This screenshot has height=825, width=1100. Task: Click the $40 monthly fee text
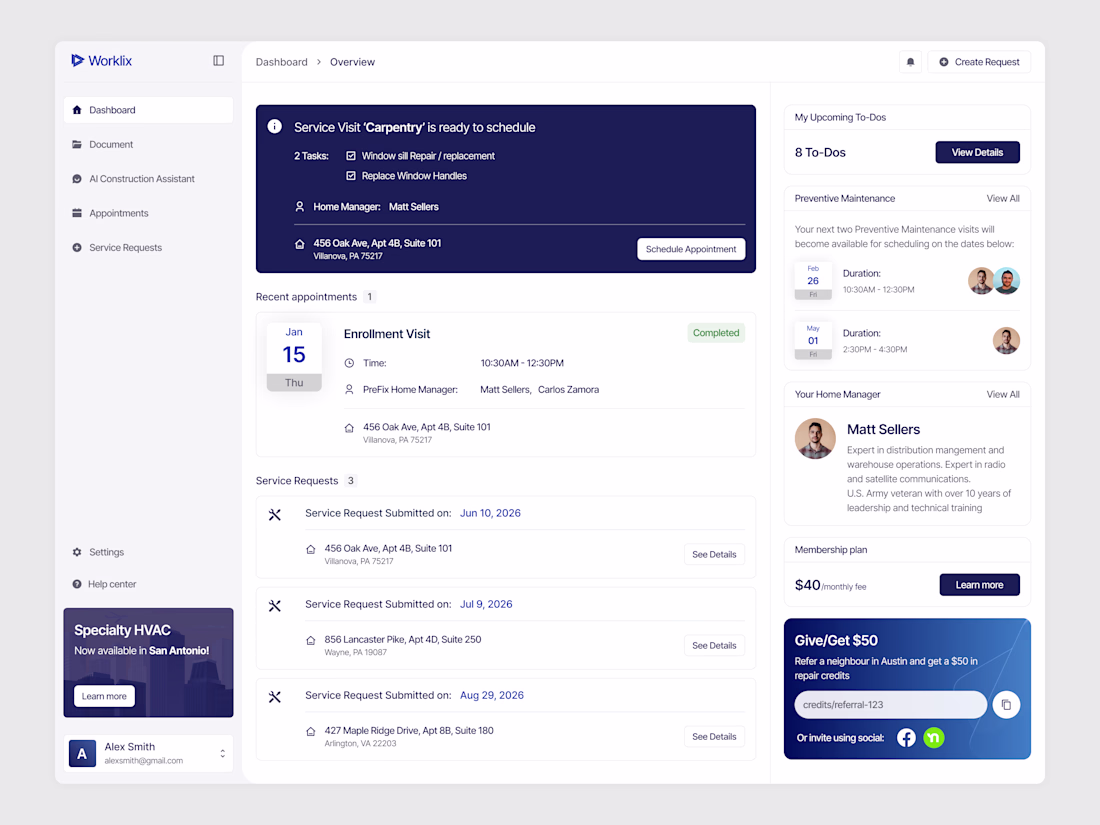[x=831, y=585]
